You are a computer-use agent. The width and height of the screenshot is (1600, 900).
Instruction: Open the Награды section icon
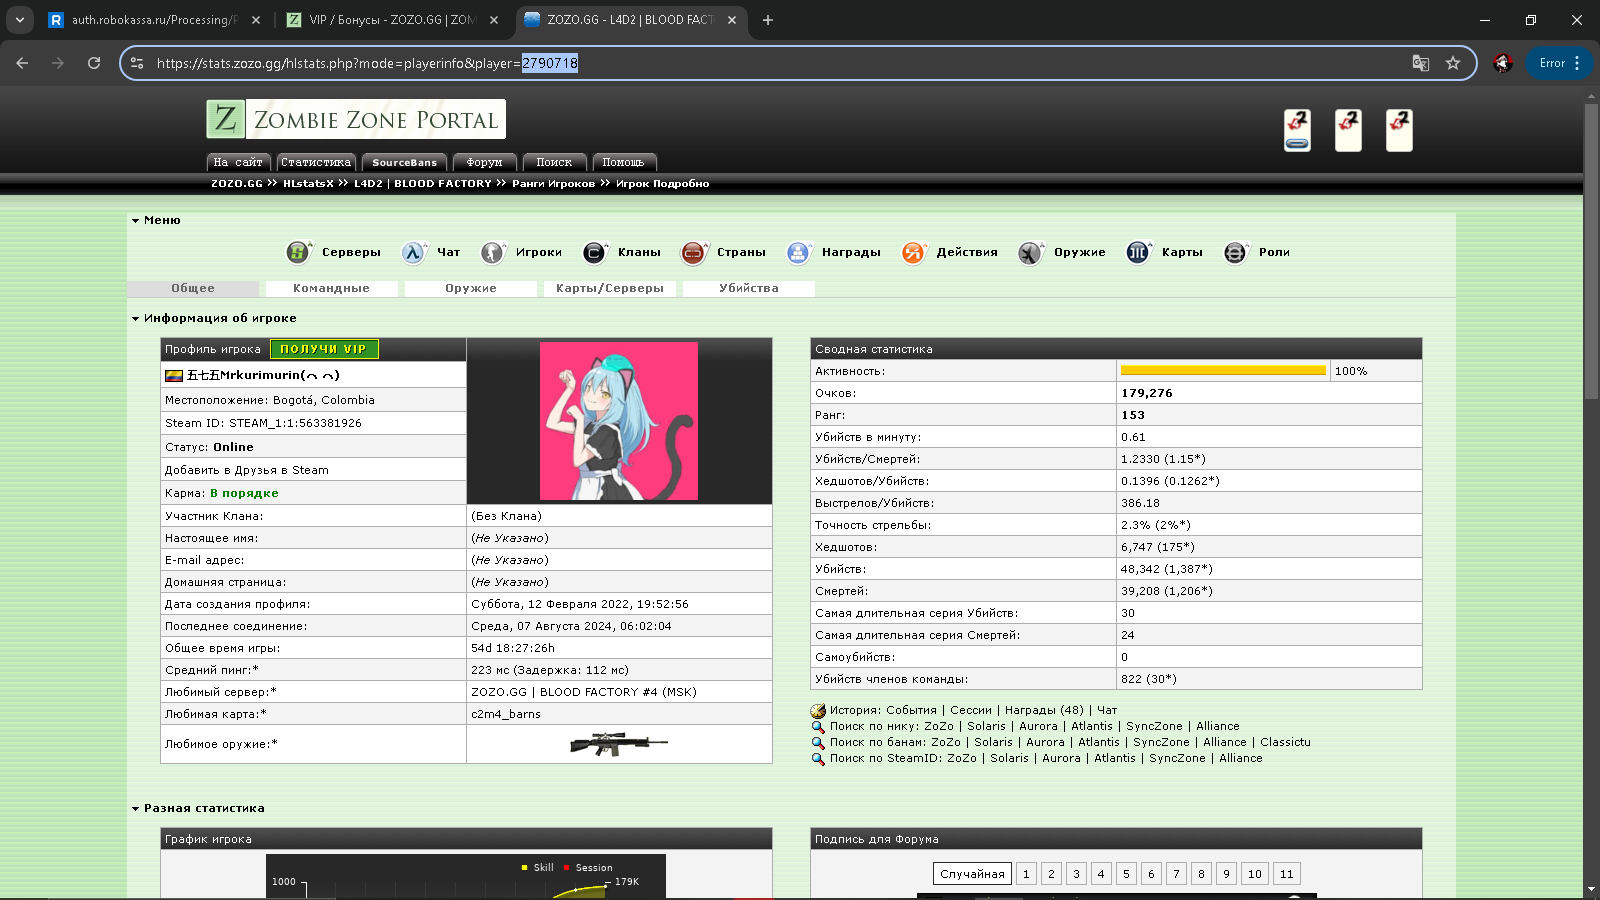pyautogui.click(x=798, y=253)
